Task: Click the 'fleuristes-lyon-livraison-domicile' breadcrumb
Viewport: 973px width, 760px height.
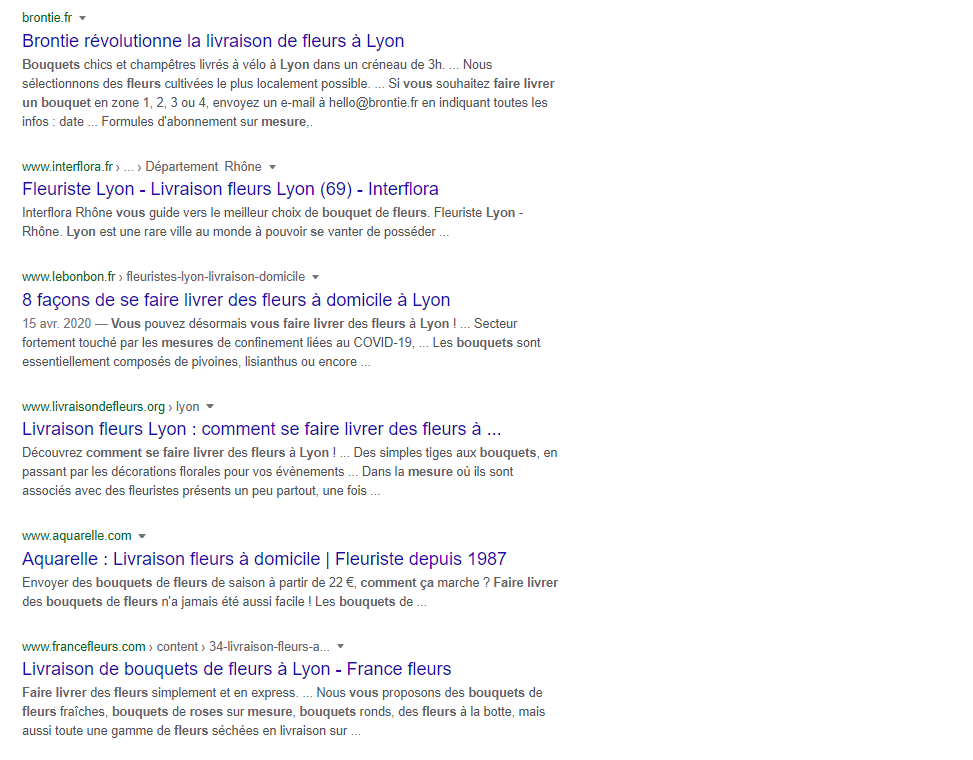Action: pos(216,276)
